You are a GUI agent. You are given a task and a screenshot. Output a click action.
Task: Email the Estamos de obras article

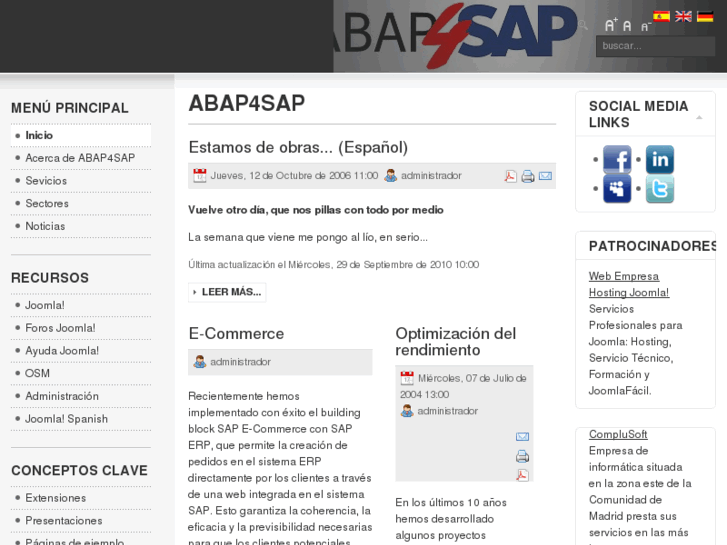[x=545, y=176]
